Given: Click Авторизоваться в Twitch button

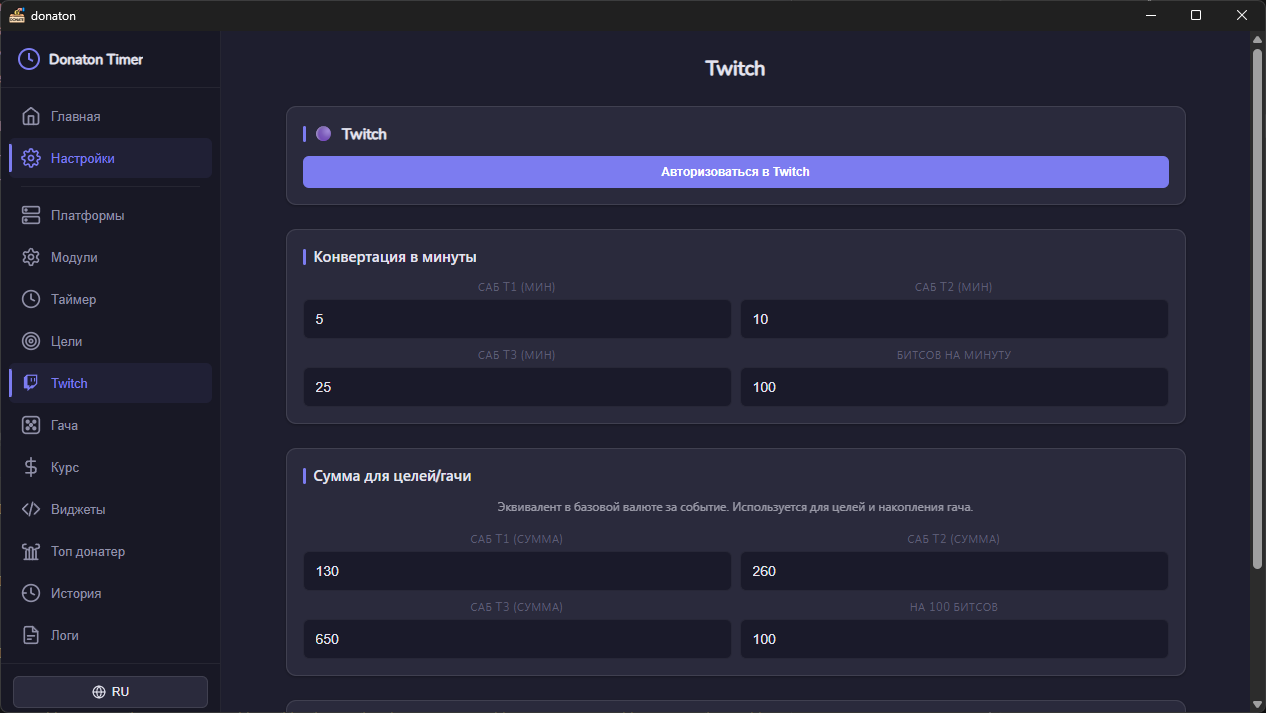Looking at the screenshot, I should click(735, 172).
